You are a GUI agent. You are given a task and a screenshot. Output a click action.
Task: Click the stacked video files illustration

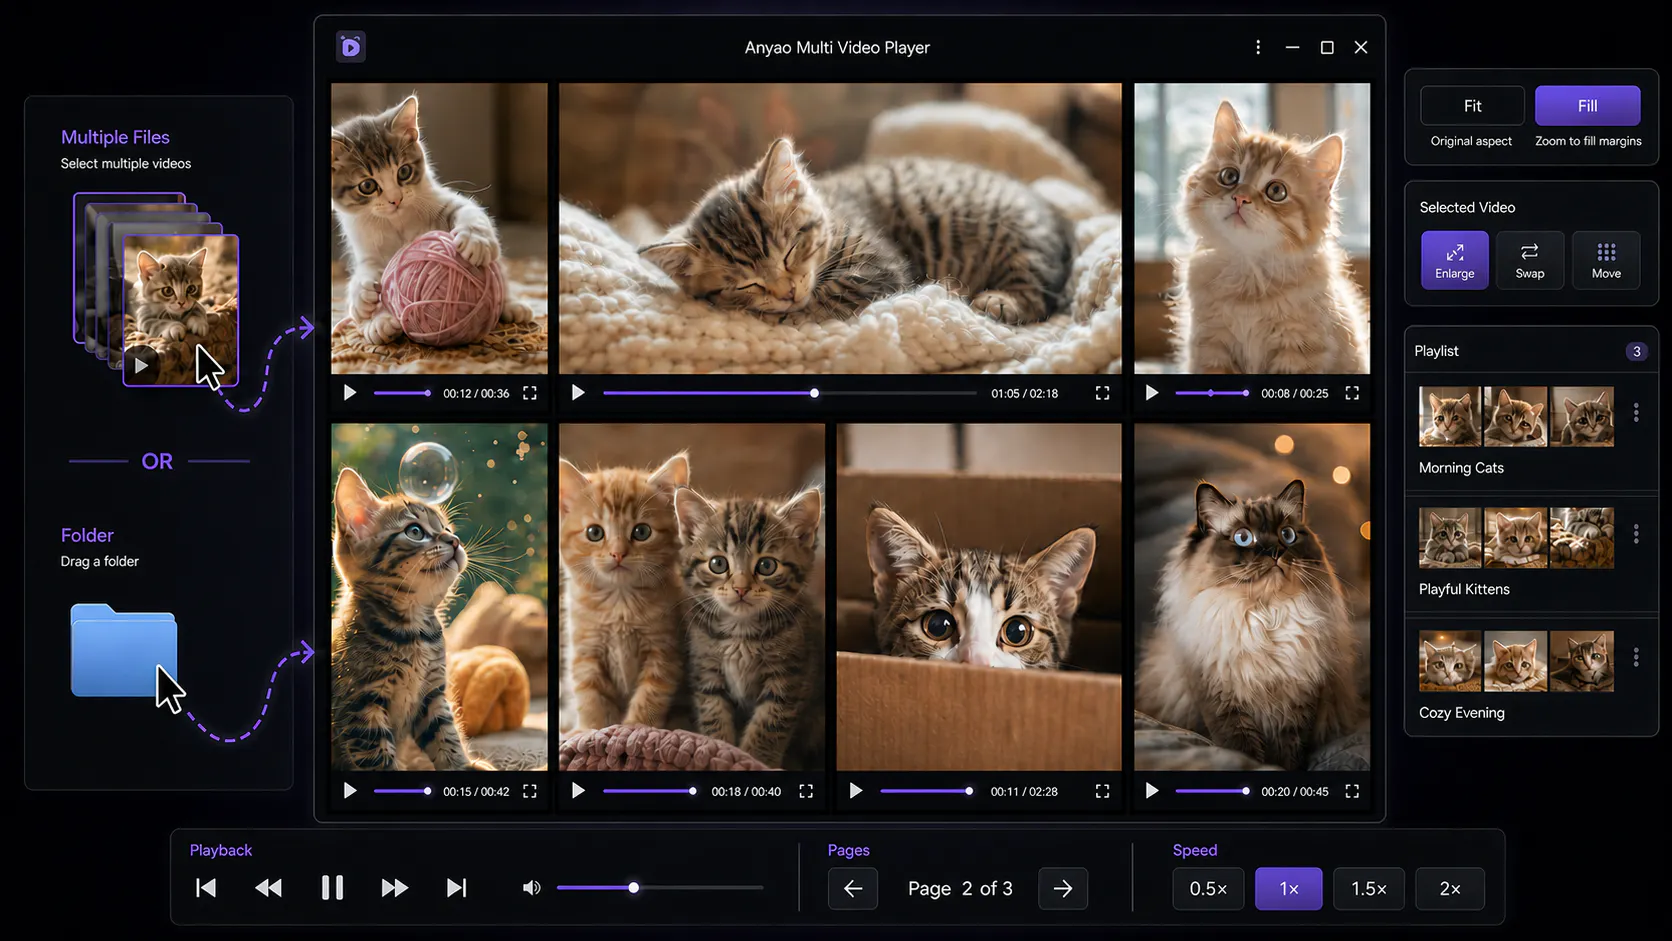pos(156,290)
